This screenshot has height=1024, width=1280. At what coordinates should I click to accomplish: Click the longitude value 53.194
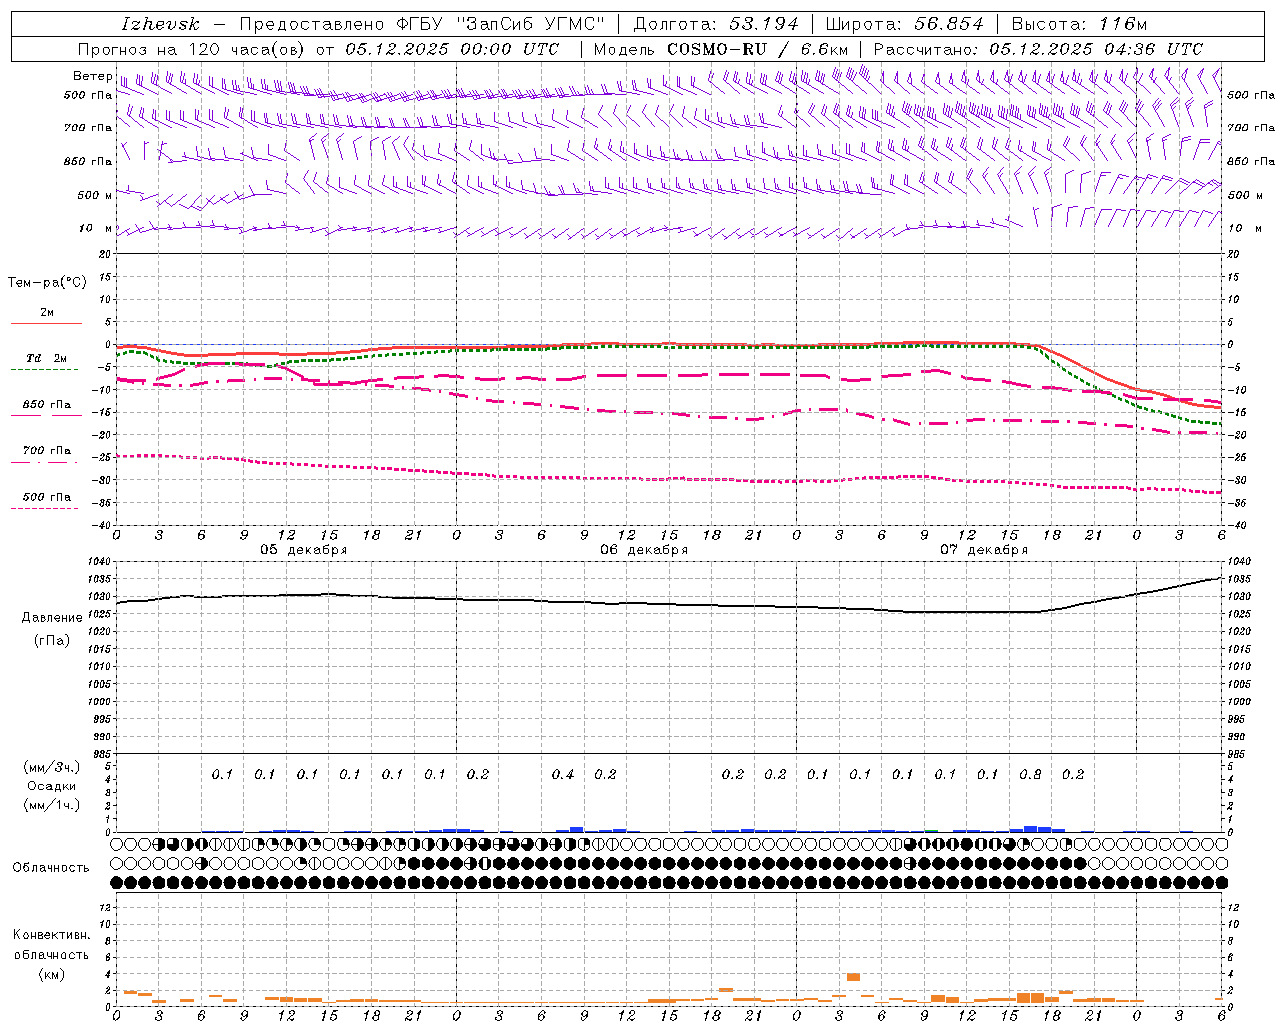point(764,24)
